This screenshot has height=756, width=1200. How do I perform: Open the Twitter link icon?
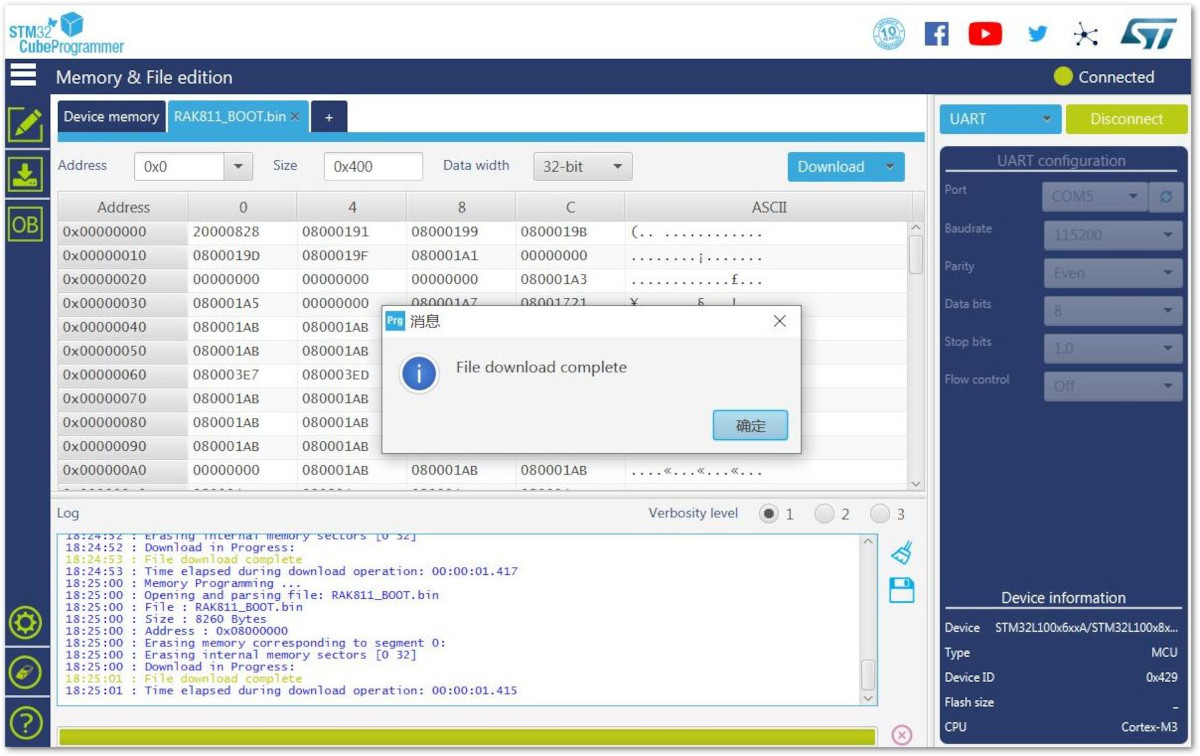[x=1038, y=34]
